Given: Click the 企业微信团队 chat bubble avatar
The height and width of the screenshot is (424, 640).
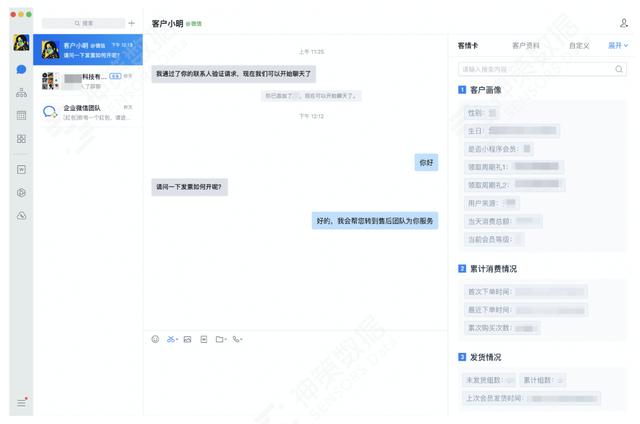Looking at the screenshot, I should click(x=50, y=111).
